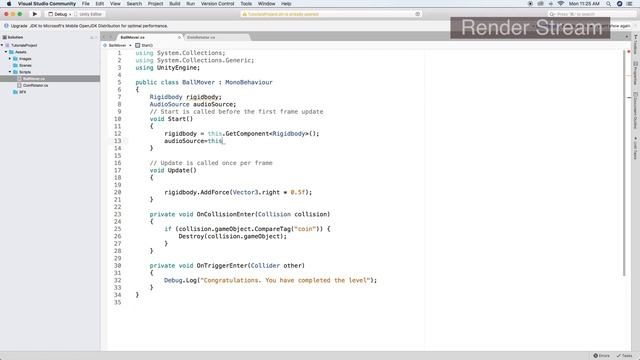This screenshot has height=360, width=640.
Task: Collapse the Assets folder
Action: 6,52
